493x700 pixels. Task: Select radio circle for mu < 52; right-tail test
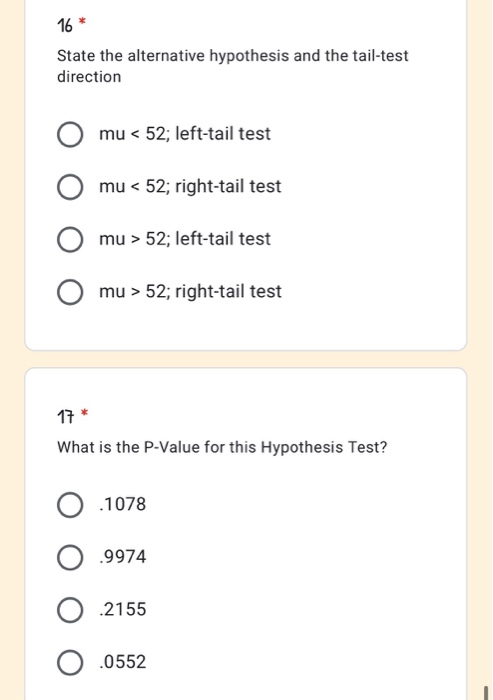pos(70,187)
